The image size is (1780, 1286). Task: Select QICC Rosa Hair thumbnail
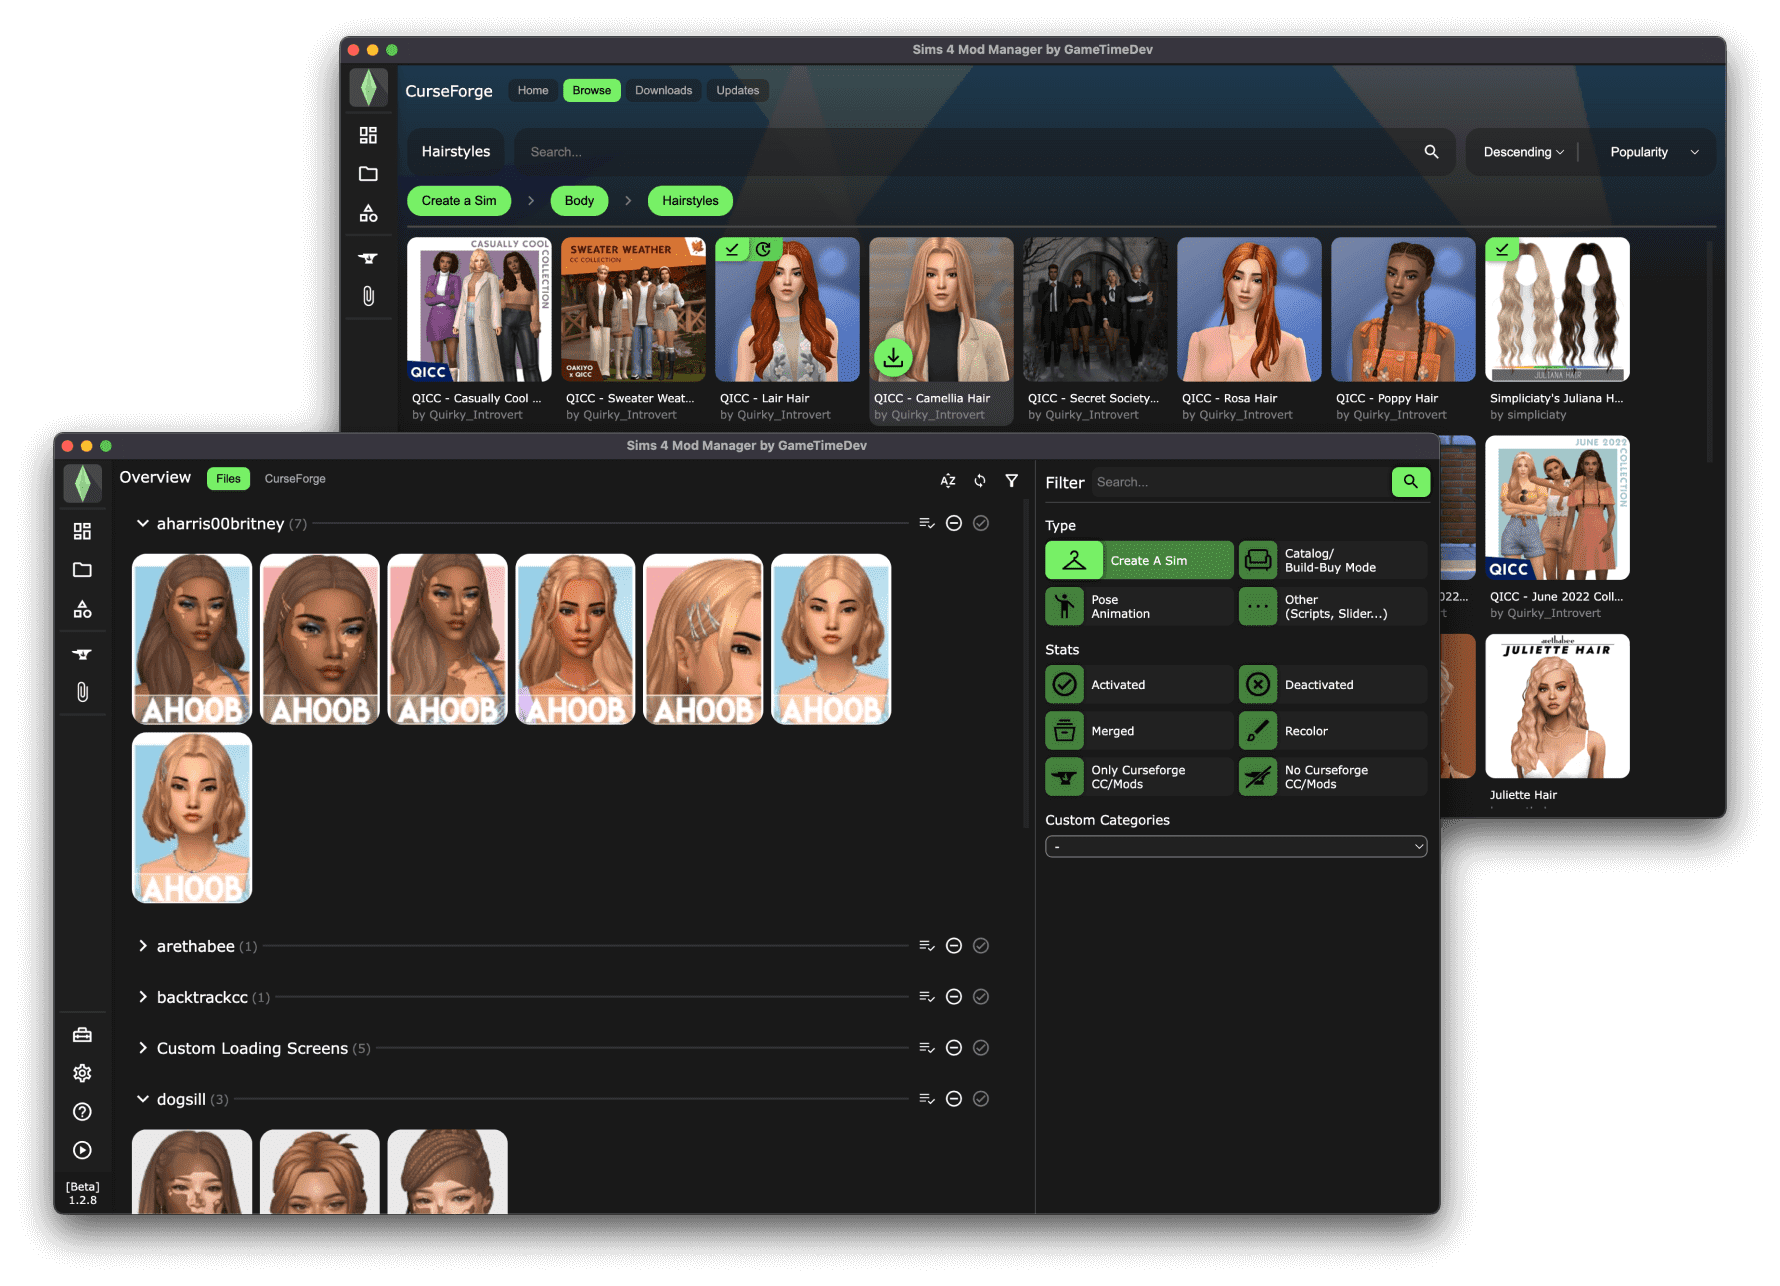tap(1249, 309)
